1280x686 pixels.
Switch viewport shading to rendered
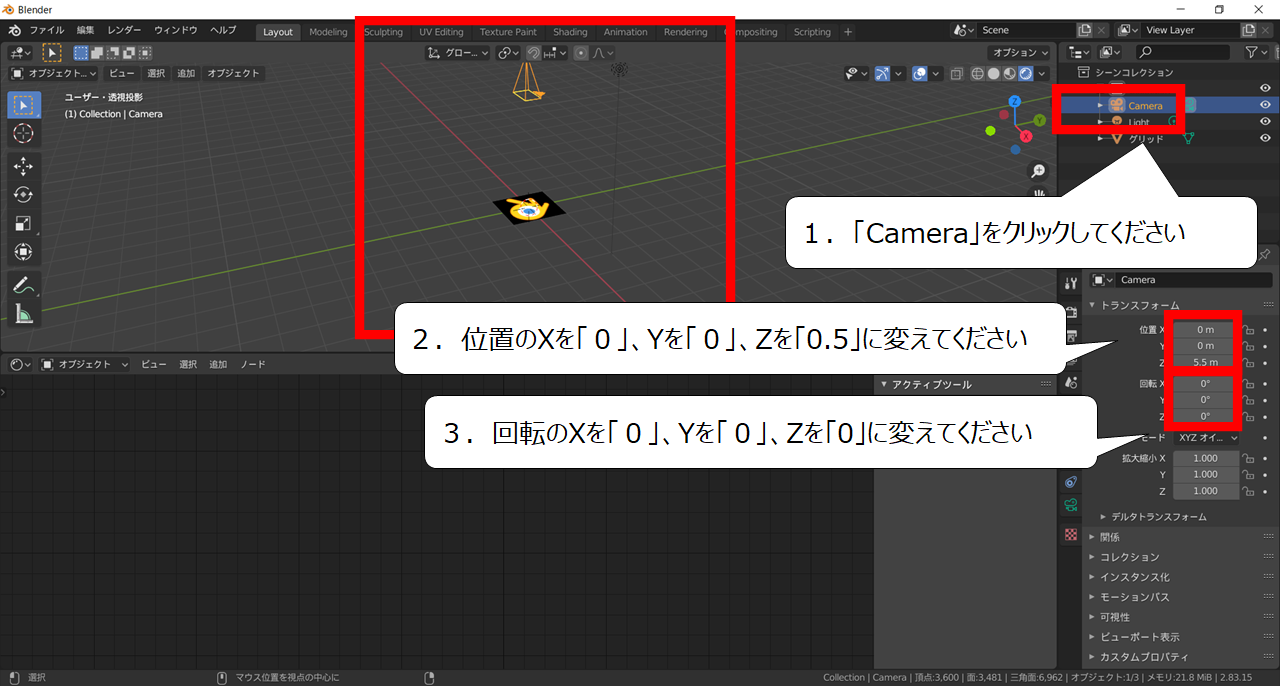tap(1025, 73)
